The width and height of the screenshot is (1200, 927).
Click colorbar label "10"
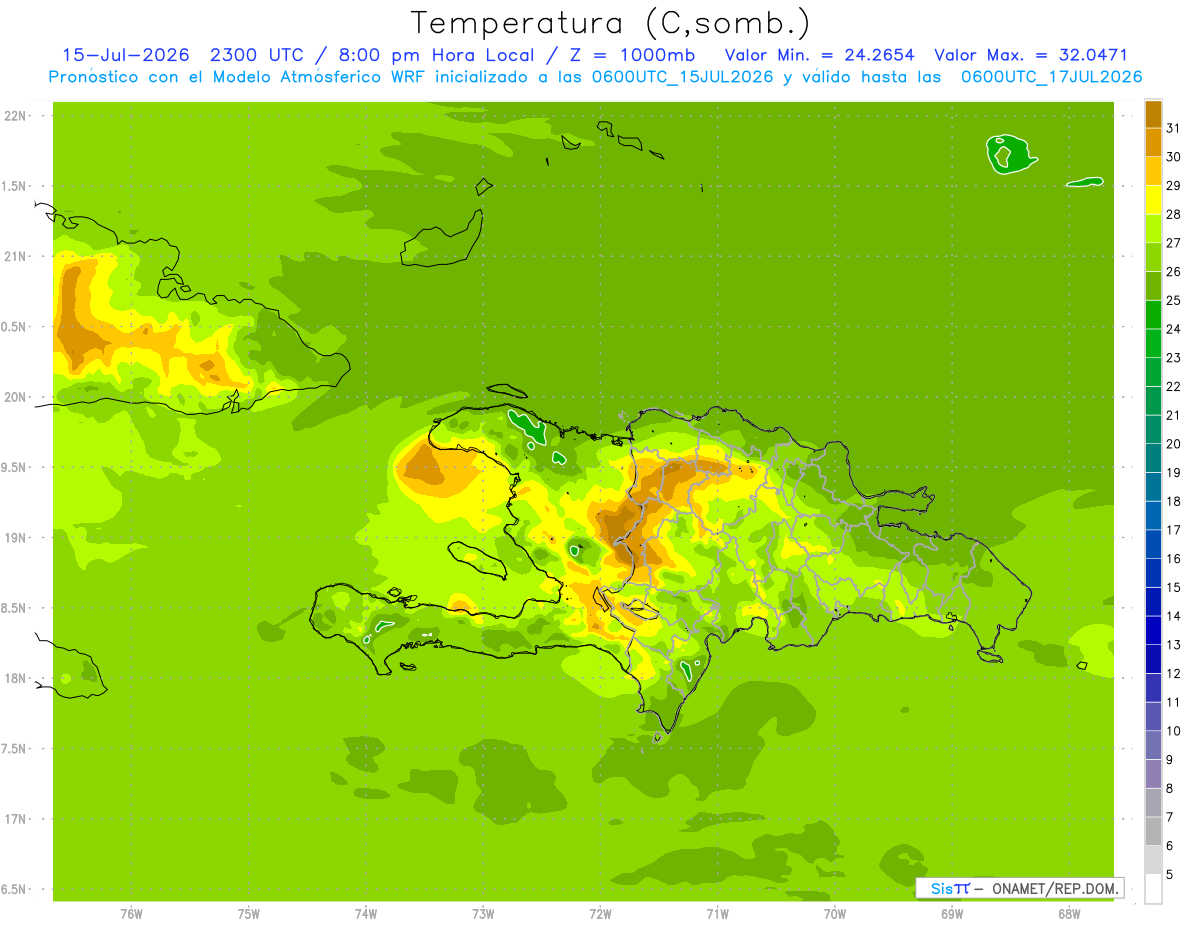click(1173, 731)
